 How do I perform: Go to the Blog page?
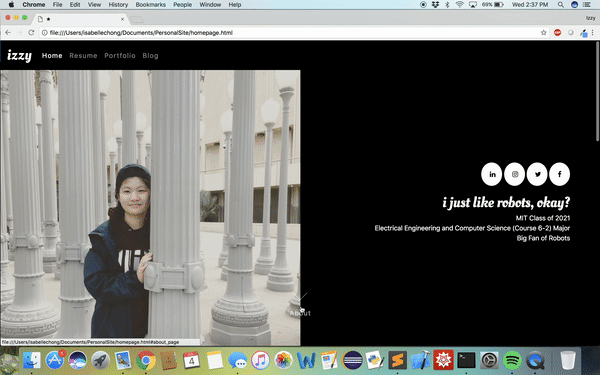150,55
